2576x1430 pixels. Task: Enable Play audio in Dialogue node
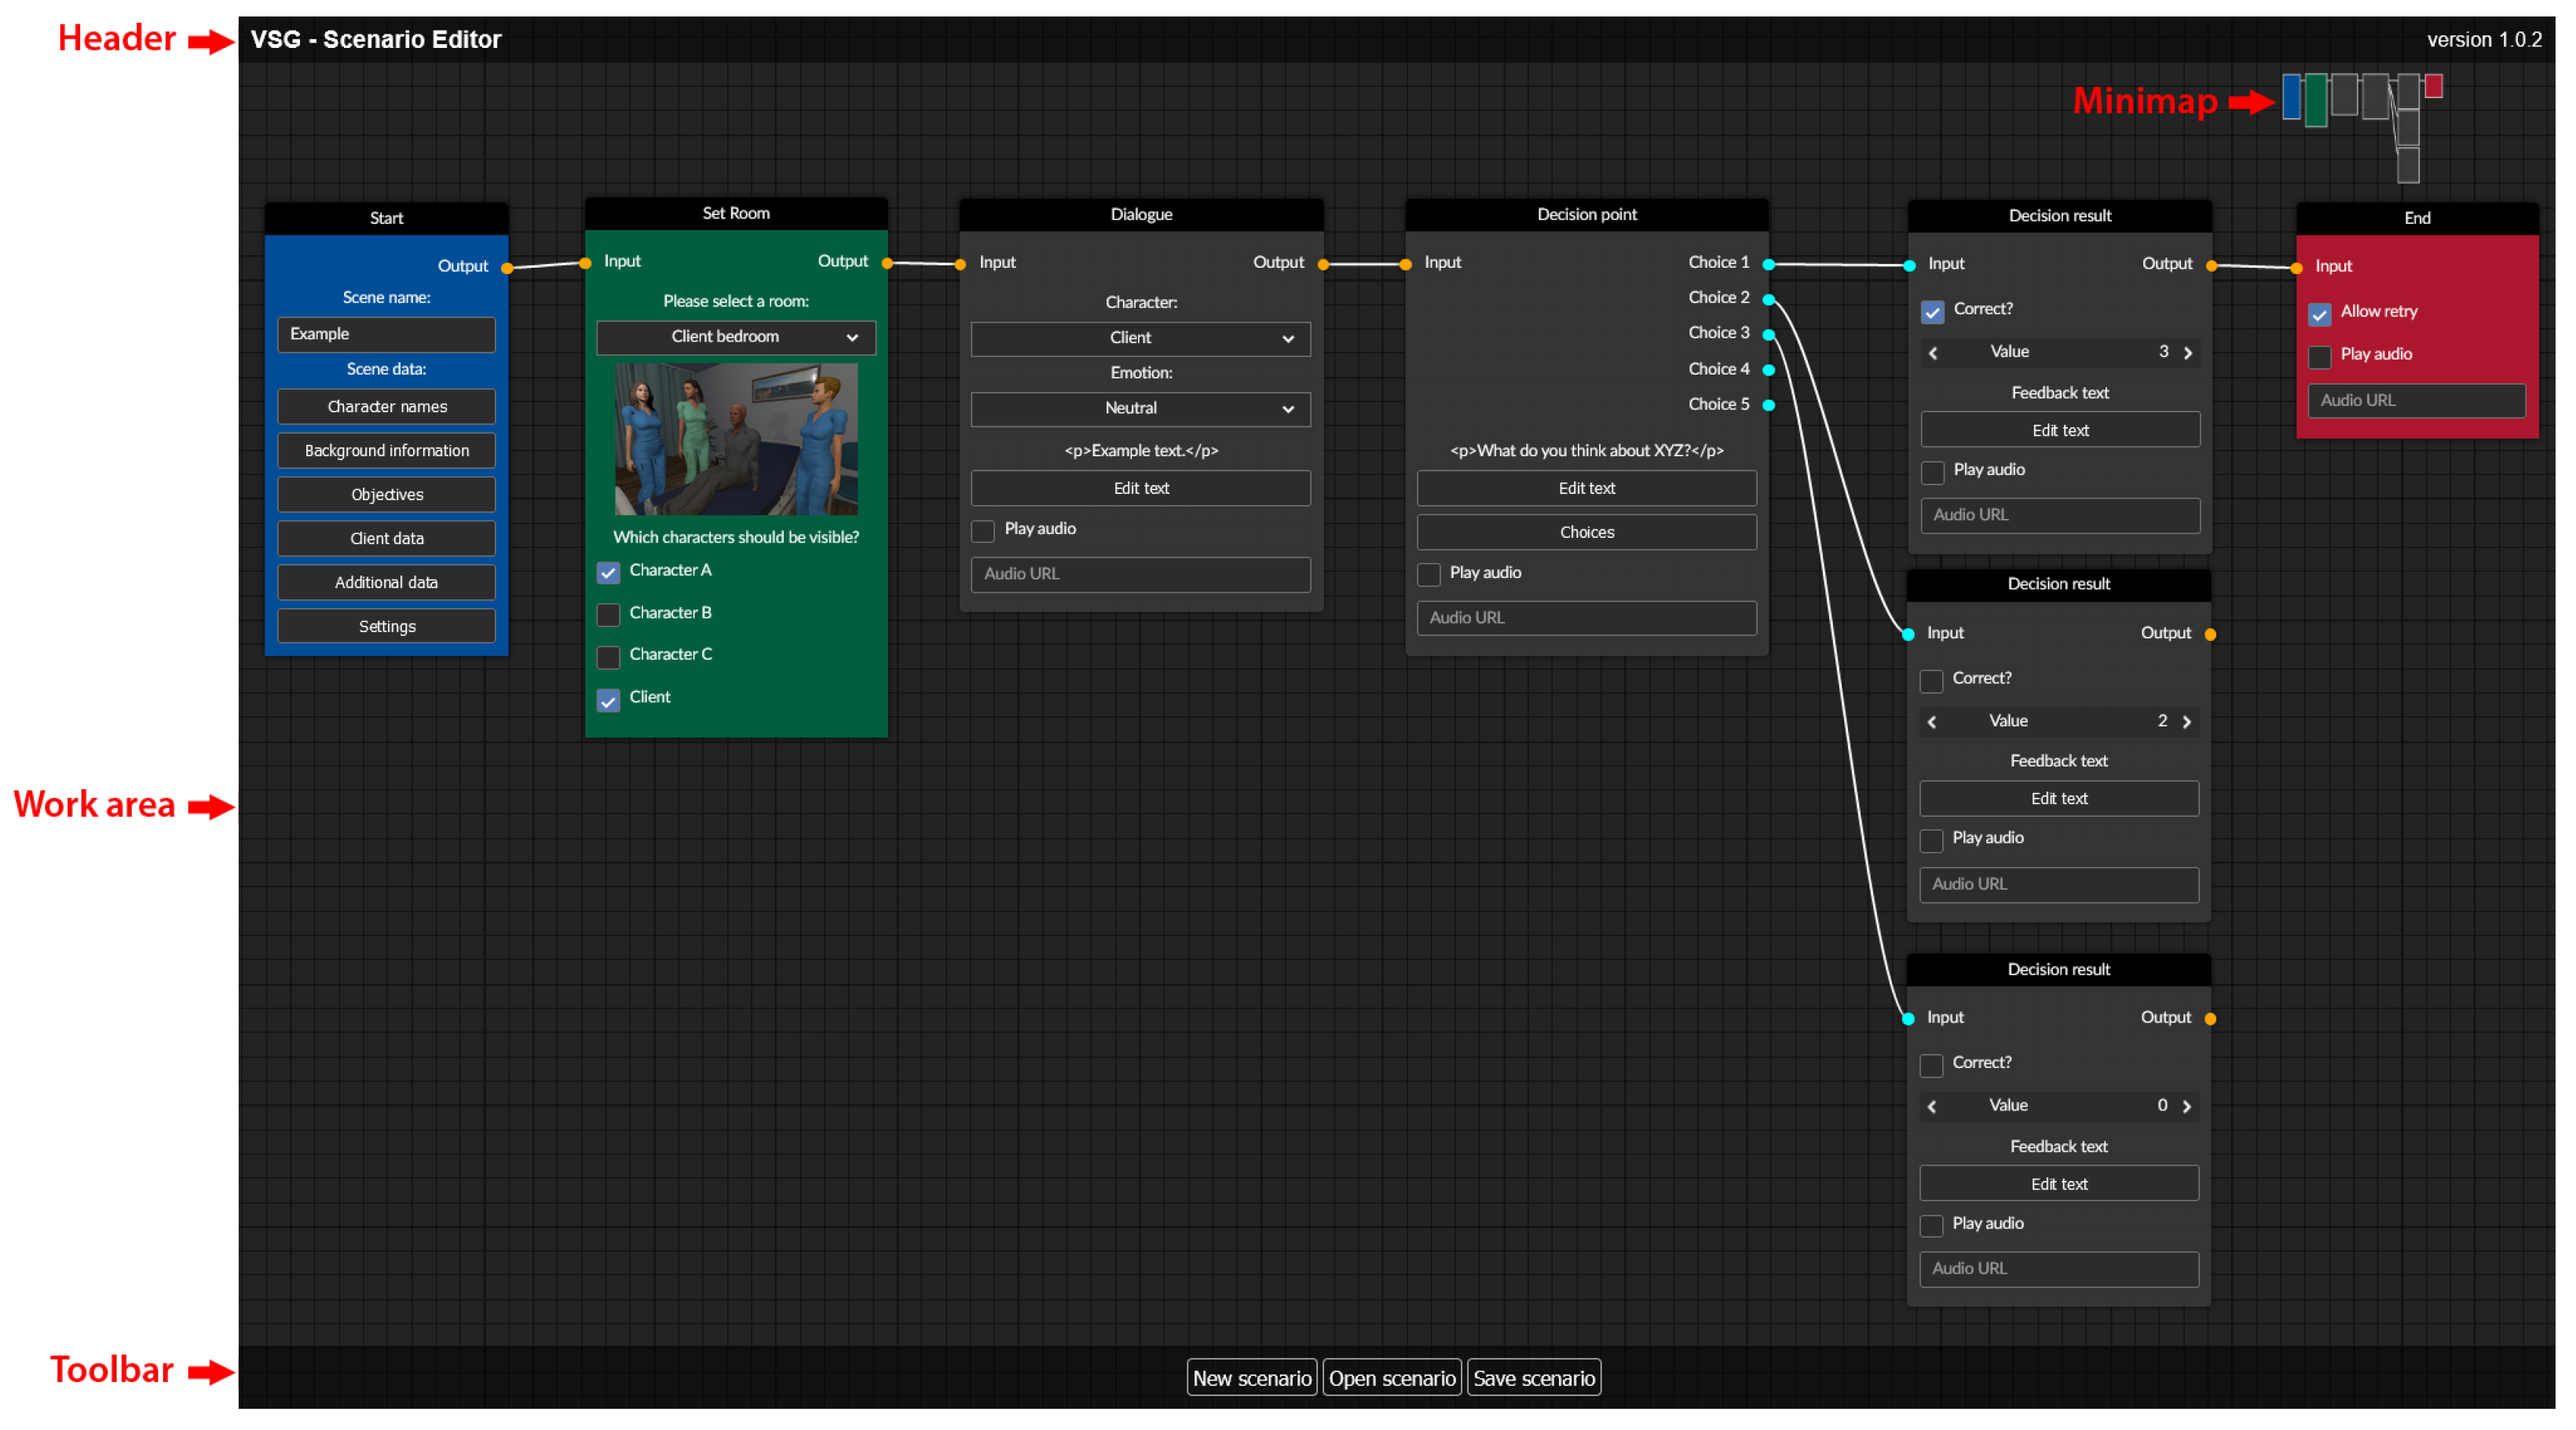click(983, 530)
